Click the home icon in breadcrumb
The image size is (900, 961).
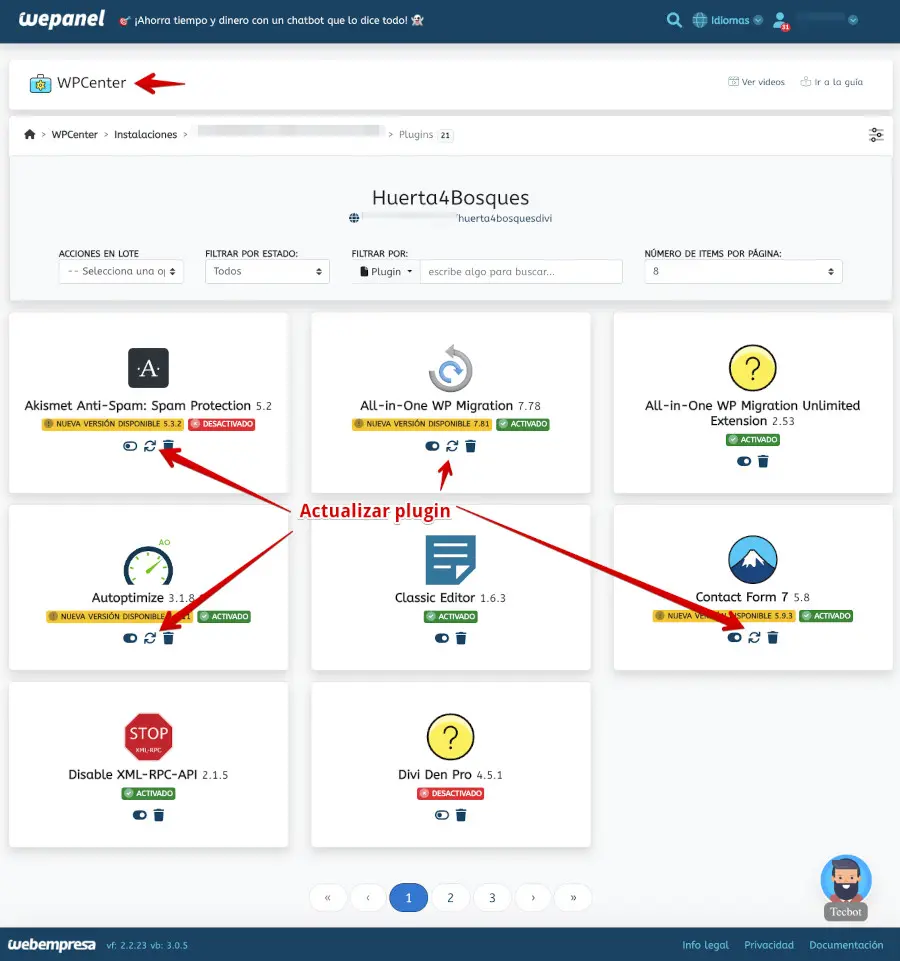pos(29,134)
